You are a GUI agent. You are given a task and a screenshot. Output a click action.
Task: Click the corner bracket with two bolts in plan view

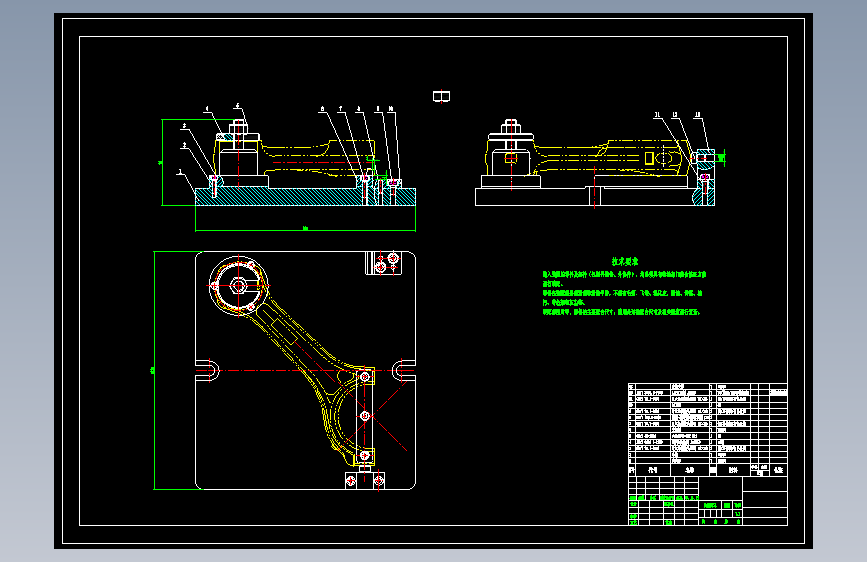(382, 263)
